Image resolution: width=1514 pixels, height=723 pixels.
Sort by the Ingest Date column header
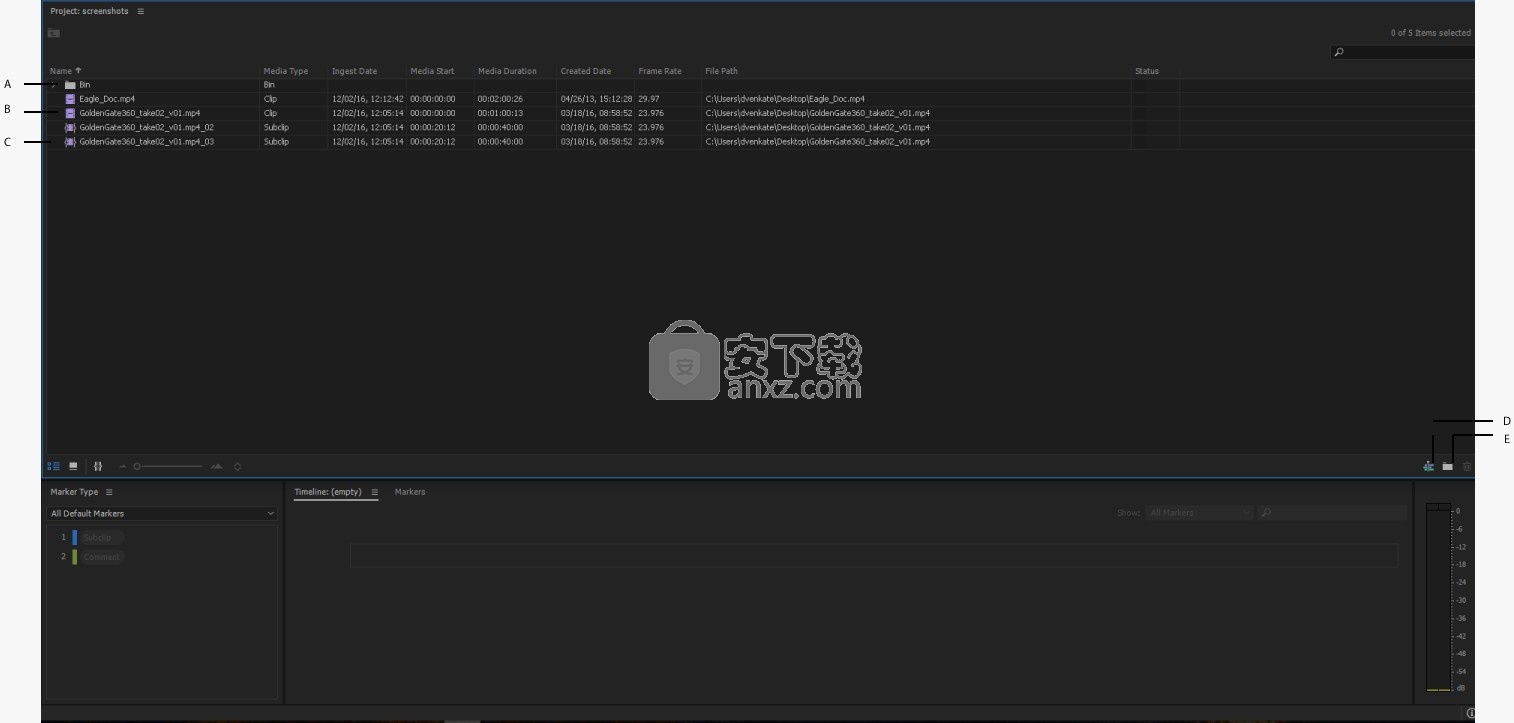355,71
